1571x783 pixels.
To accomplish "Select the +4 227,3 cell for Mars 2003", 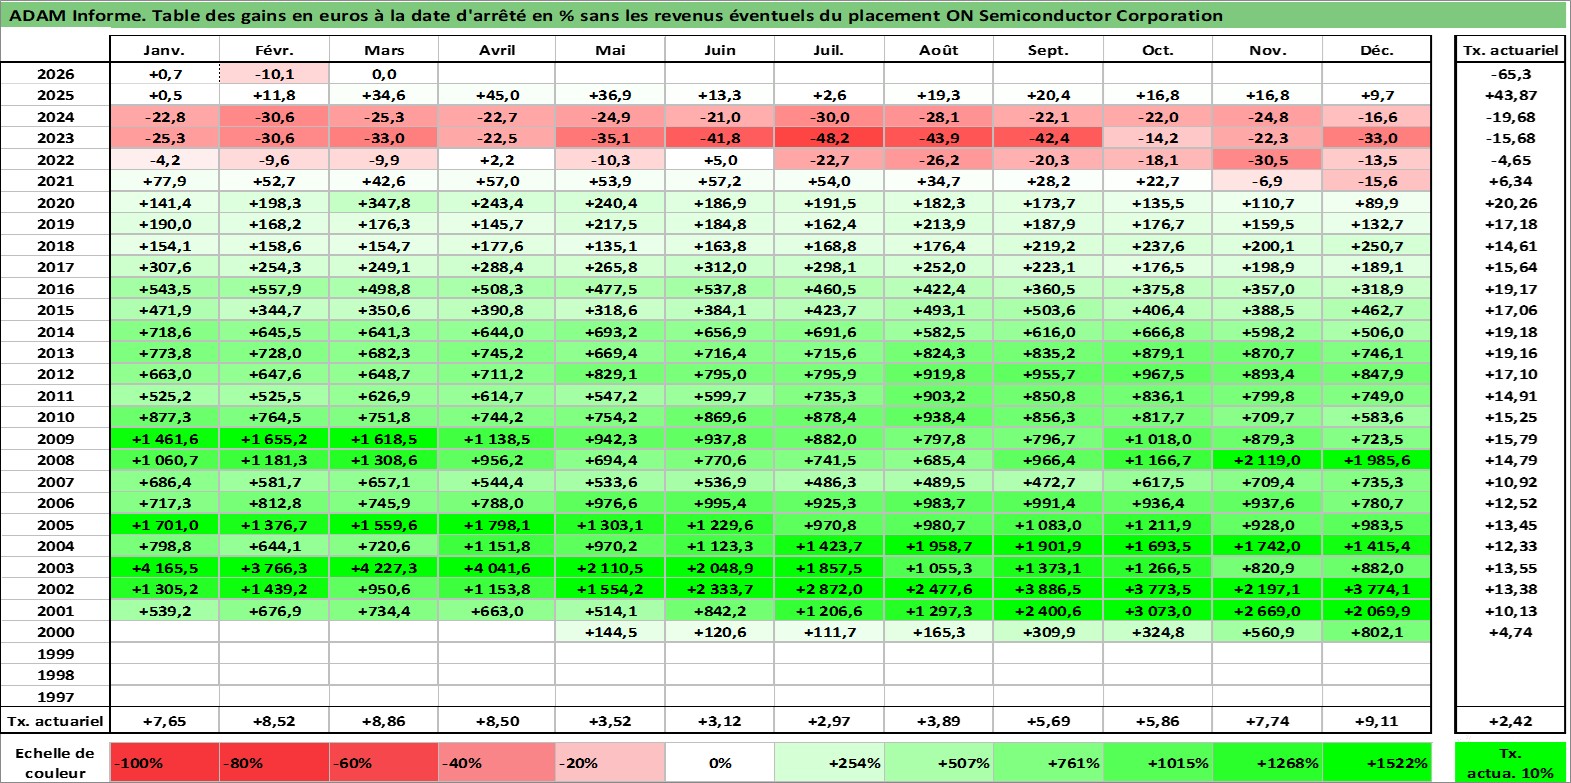I will click(x=384, y=568).
